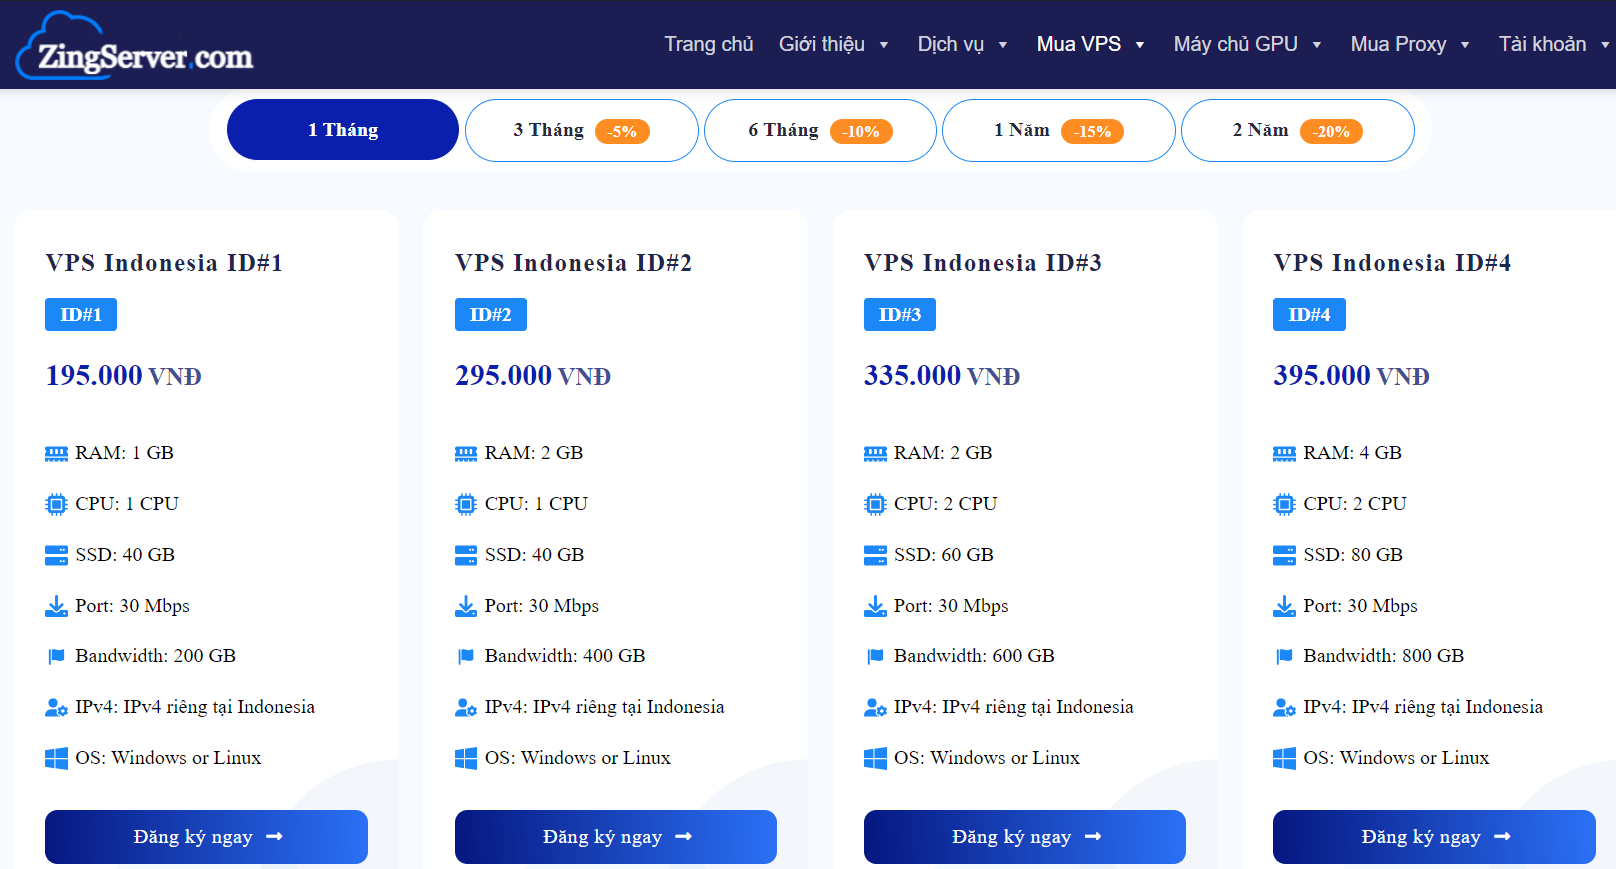This screenshot has height=869, width=1616.
Task: Click the blue ID#3 badge
Action: coord(900,315)
